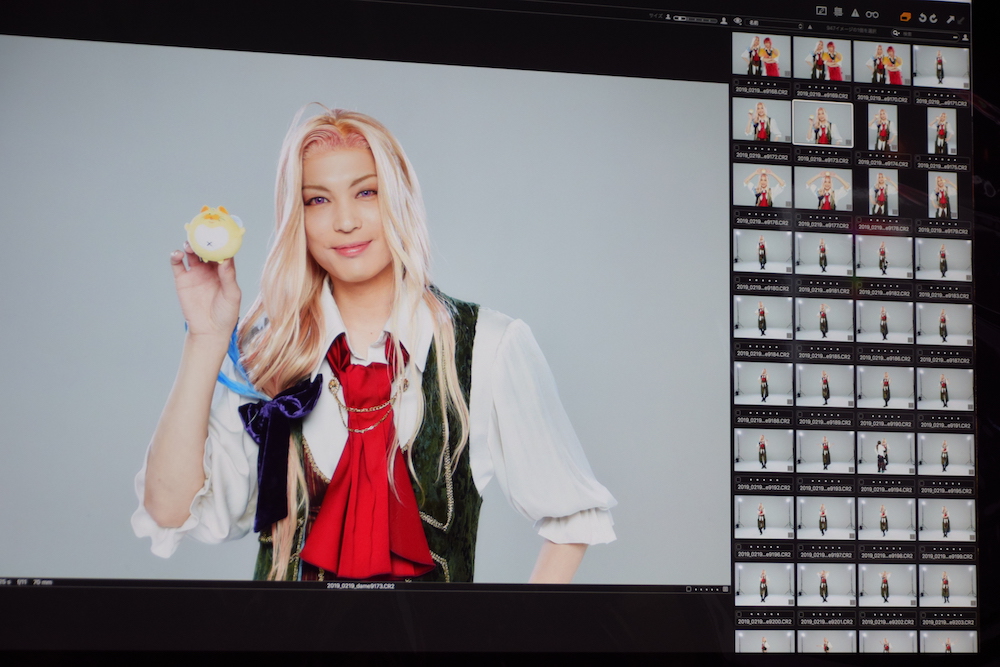Image resolution: width=1000 pixels, height=667 pixels.
Task: Set star rating dots on e9174.CR2
Action: point(884,157)
